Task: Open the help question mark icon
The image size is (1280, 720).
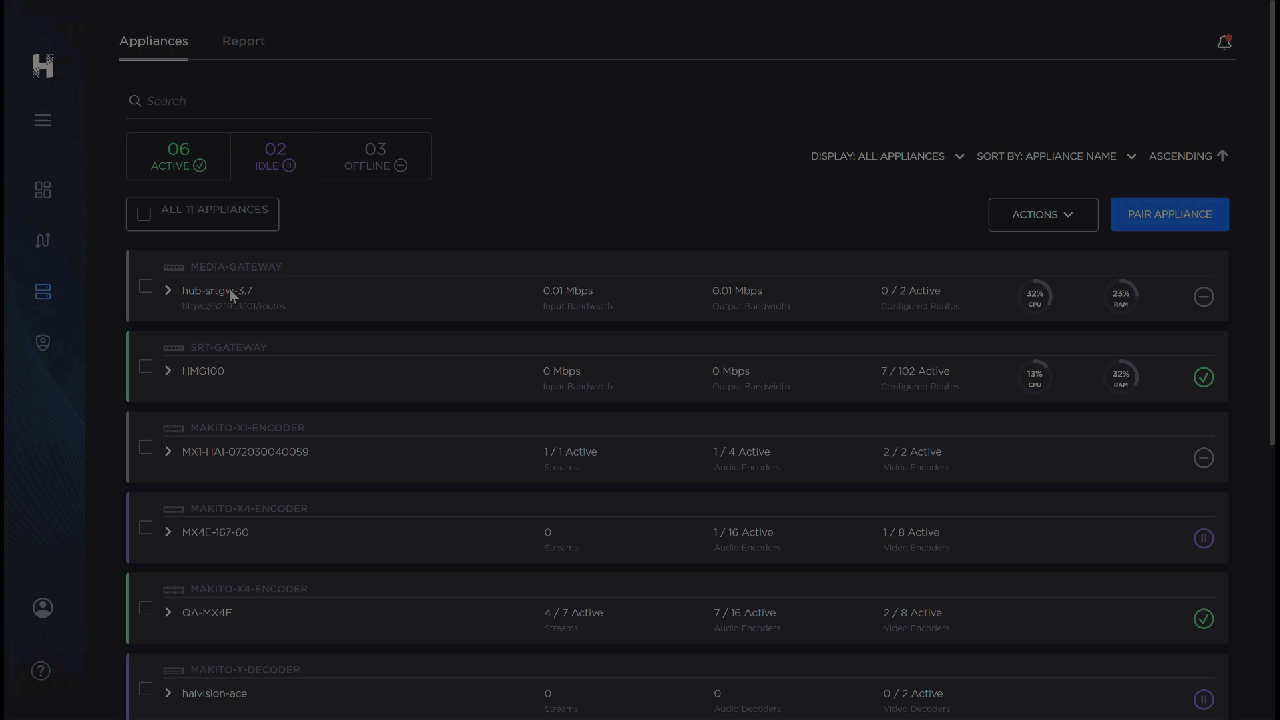Action: (x=41, y=671)
